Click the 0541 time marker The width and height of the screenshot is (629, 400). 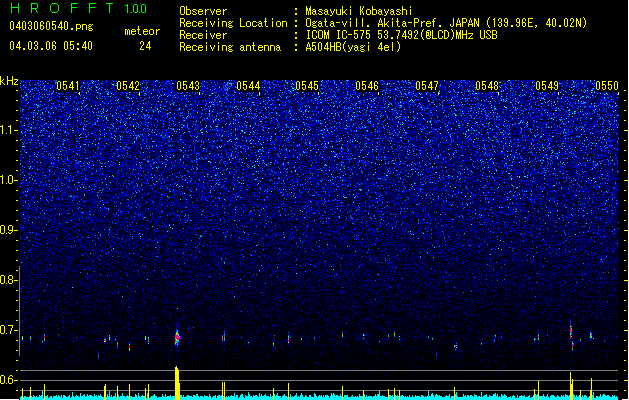click(67, 86)
